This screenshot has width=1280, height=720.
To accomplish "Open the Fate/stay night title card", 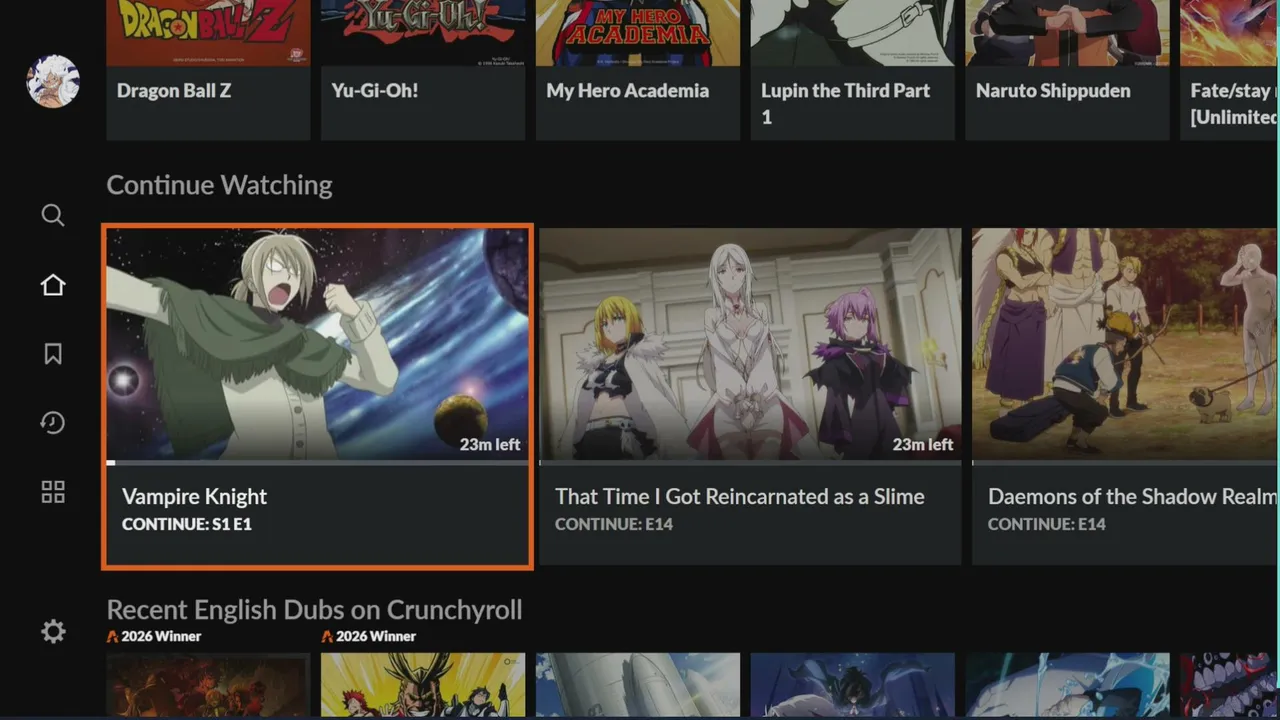I will [1230, 70].
